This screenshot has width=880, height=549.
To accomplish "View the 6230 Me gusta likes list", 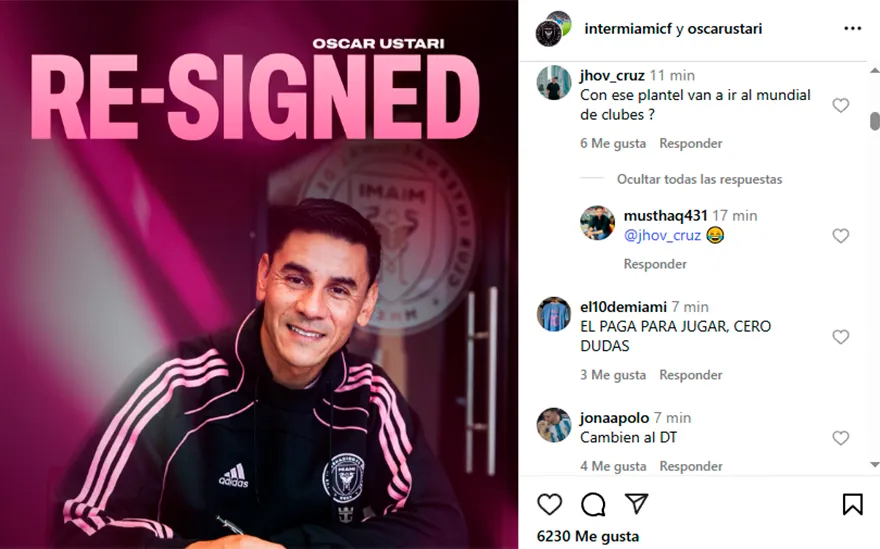I will tap(588, 536).
